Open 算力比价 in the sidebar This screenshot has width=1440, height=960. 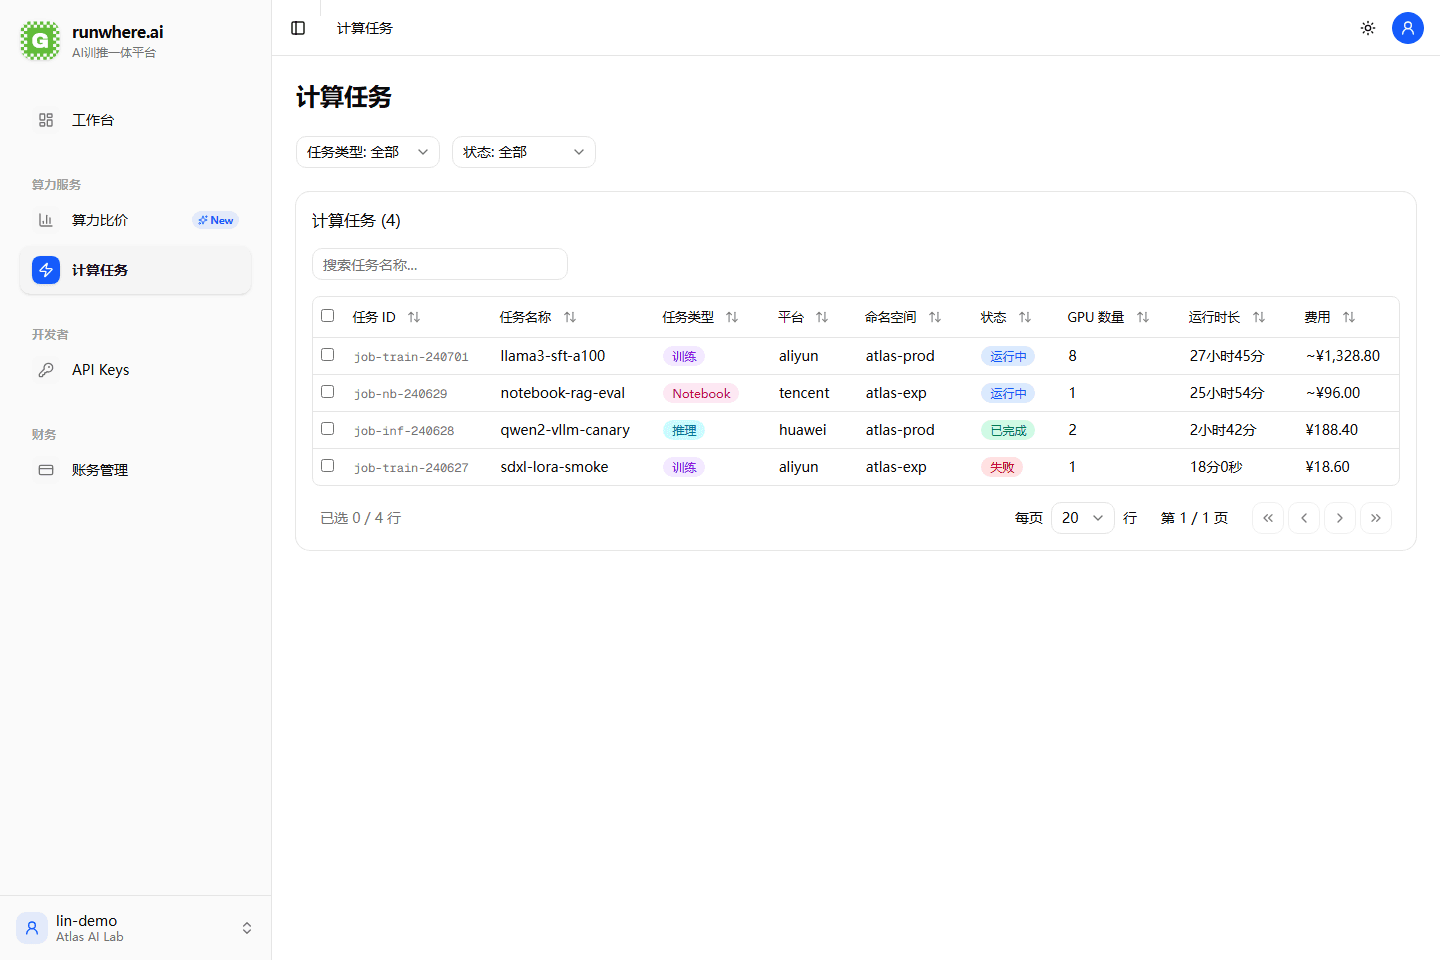click(136, 220)
